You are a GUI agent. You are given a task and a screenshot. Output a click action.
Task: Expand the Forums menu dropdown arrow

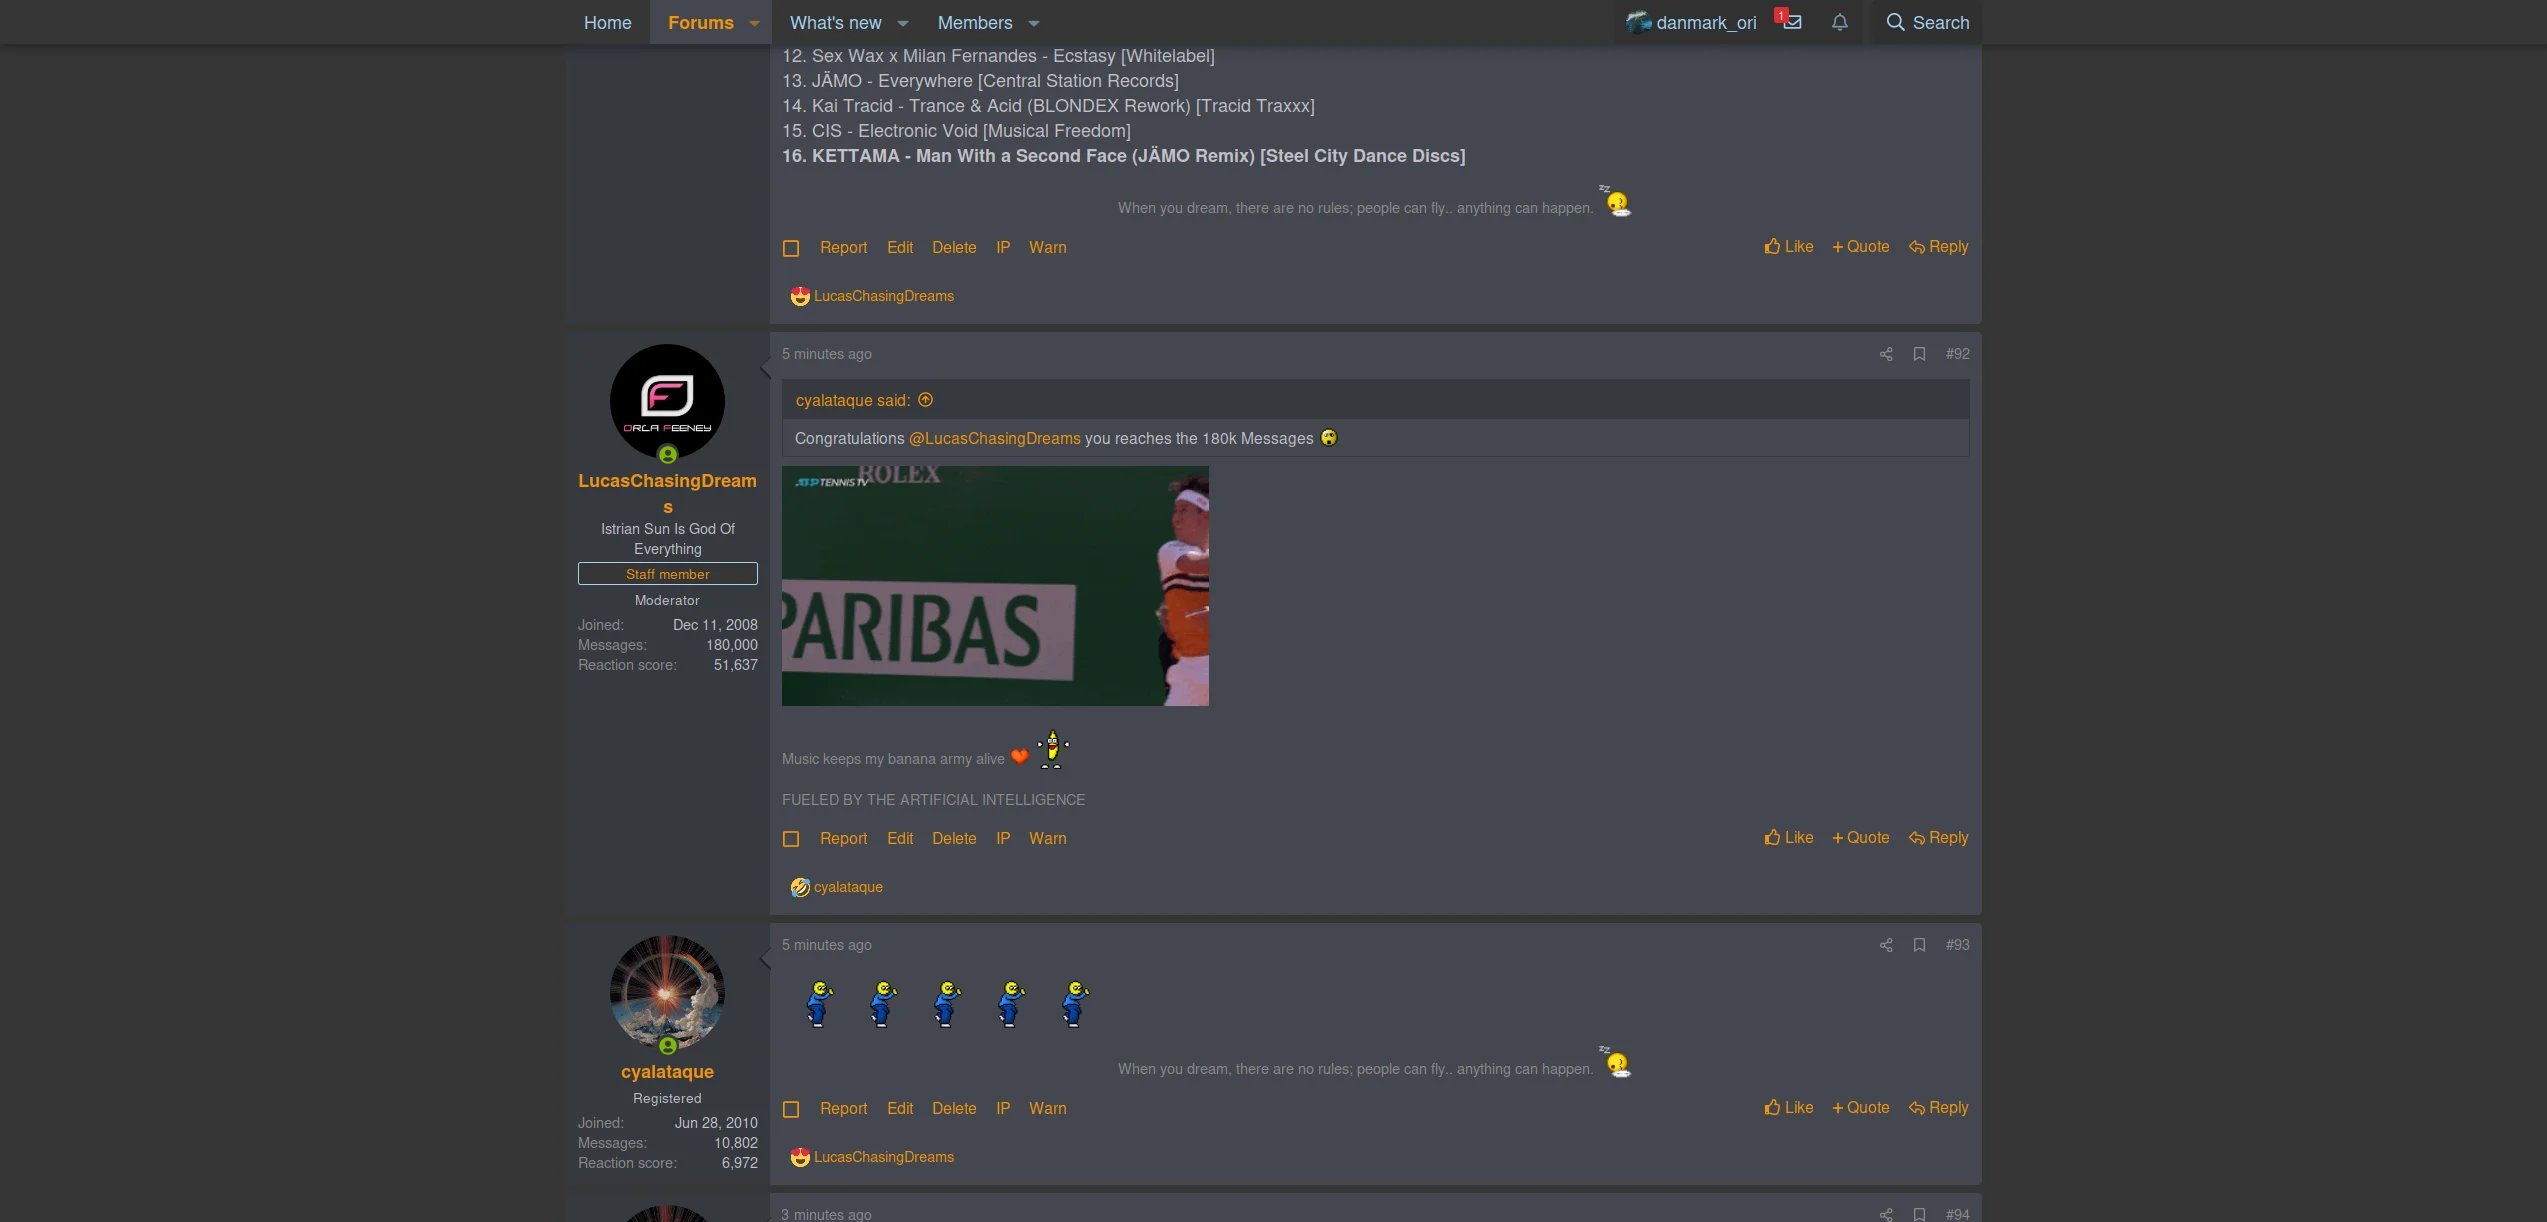(754, 23)
